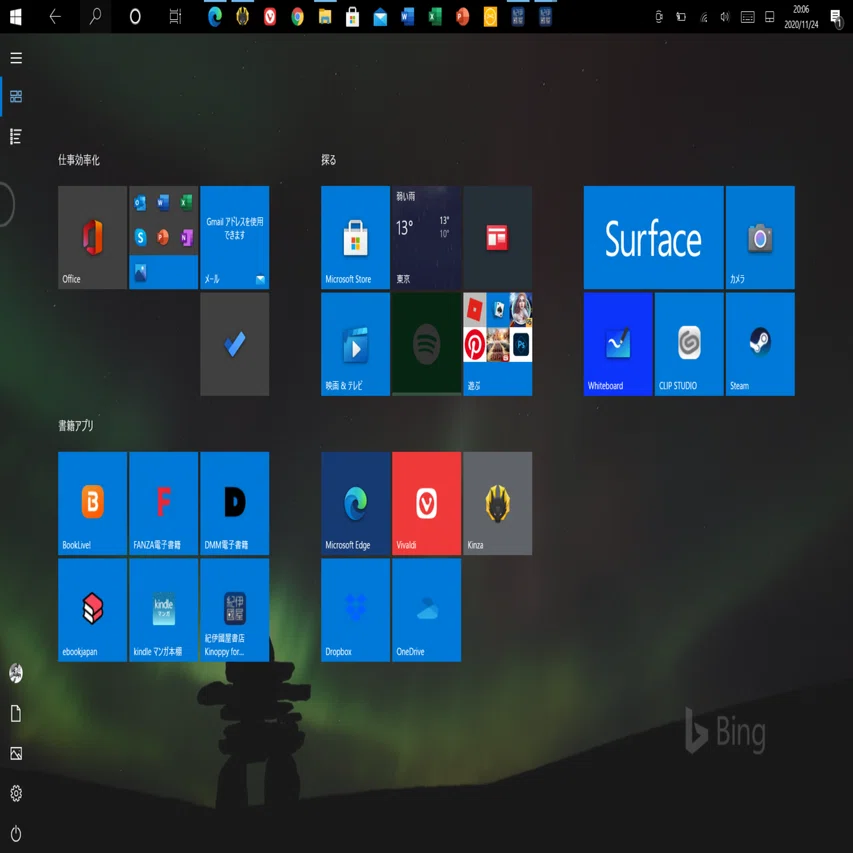Launch the ebookjapan tile
Screen dimensions: 853x853
pos(92,610)
